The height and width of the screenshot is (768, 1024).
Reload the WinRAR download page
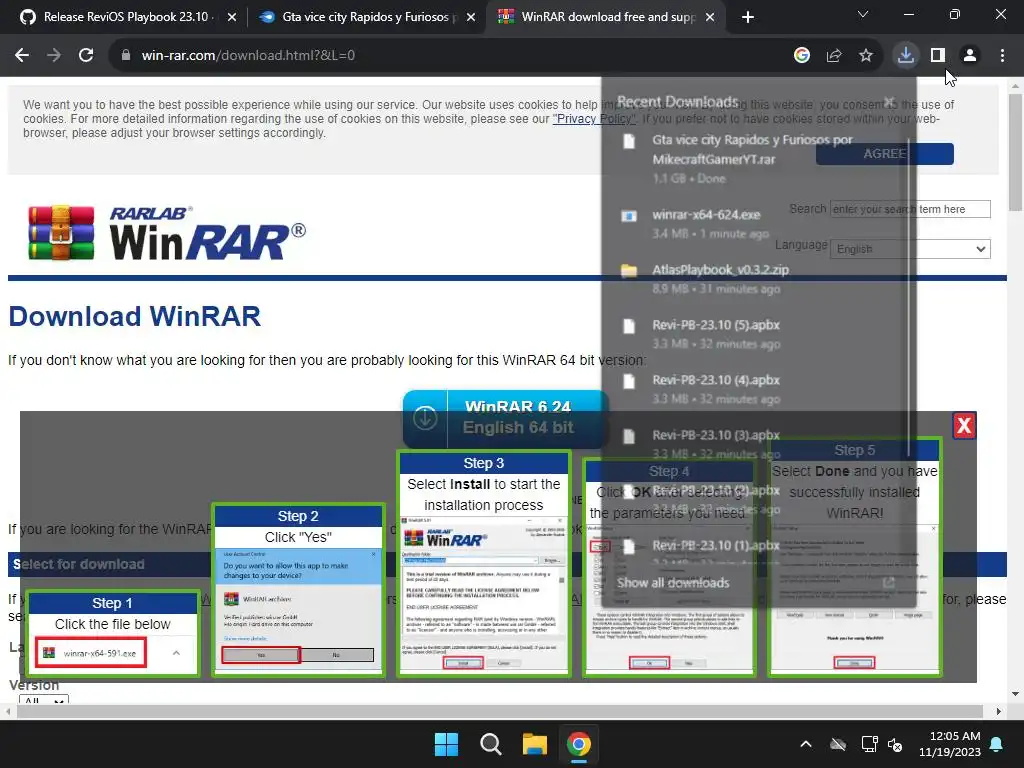click(86, 56)
